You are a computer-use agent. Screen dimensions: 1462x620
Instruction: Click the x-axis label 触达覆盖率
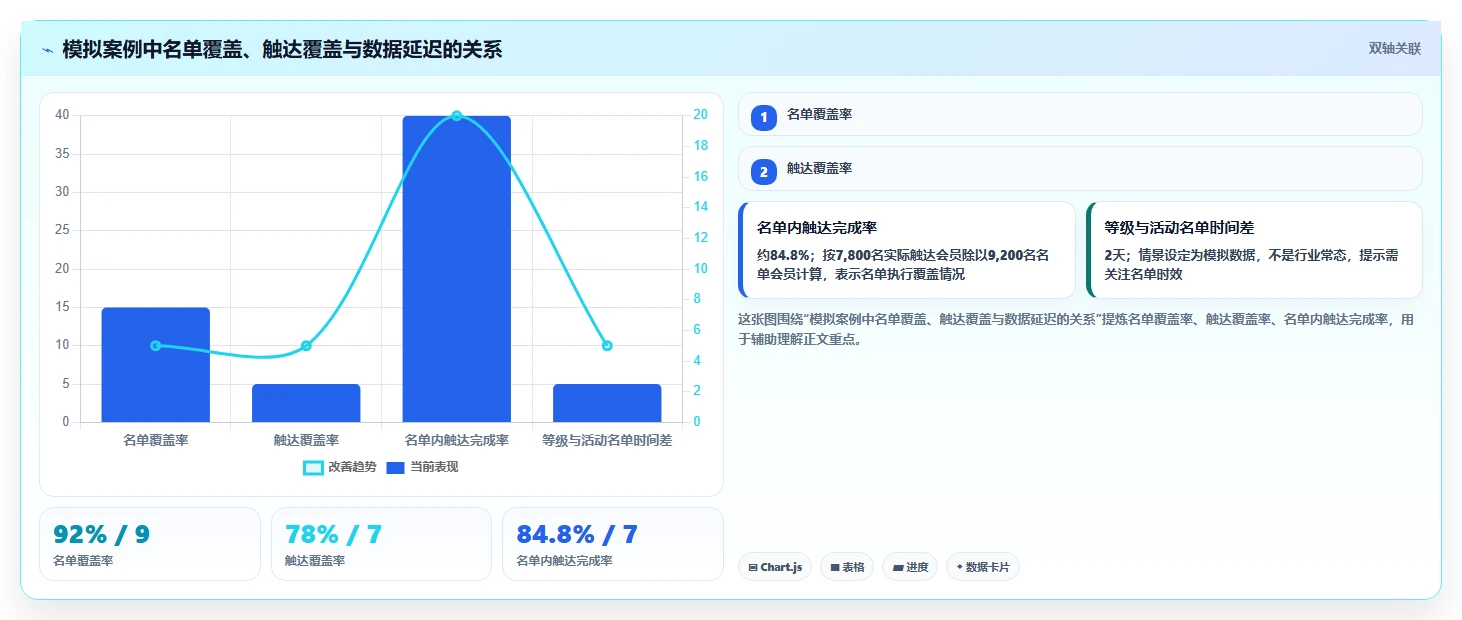[306, 440]
